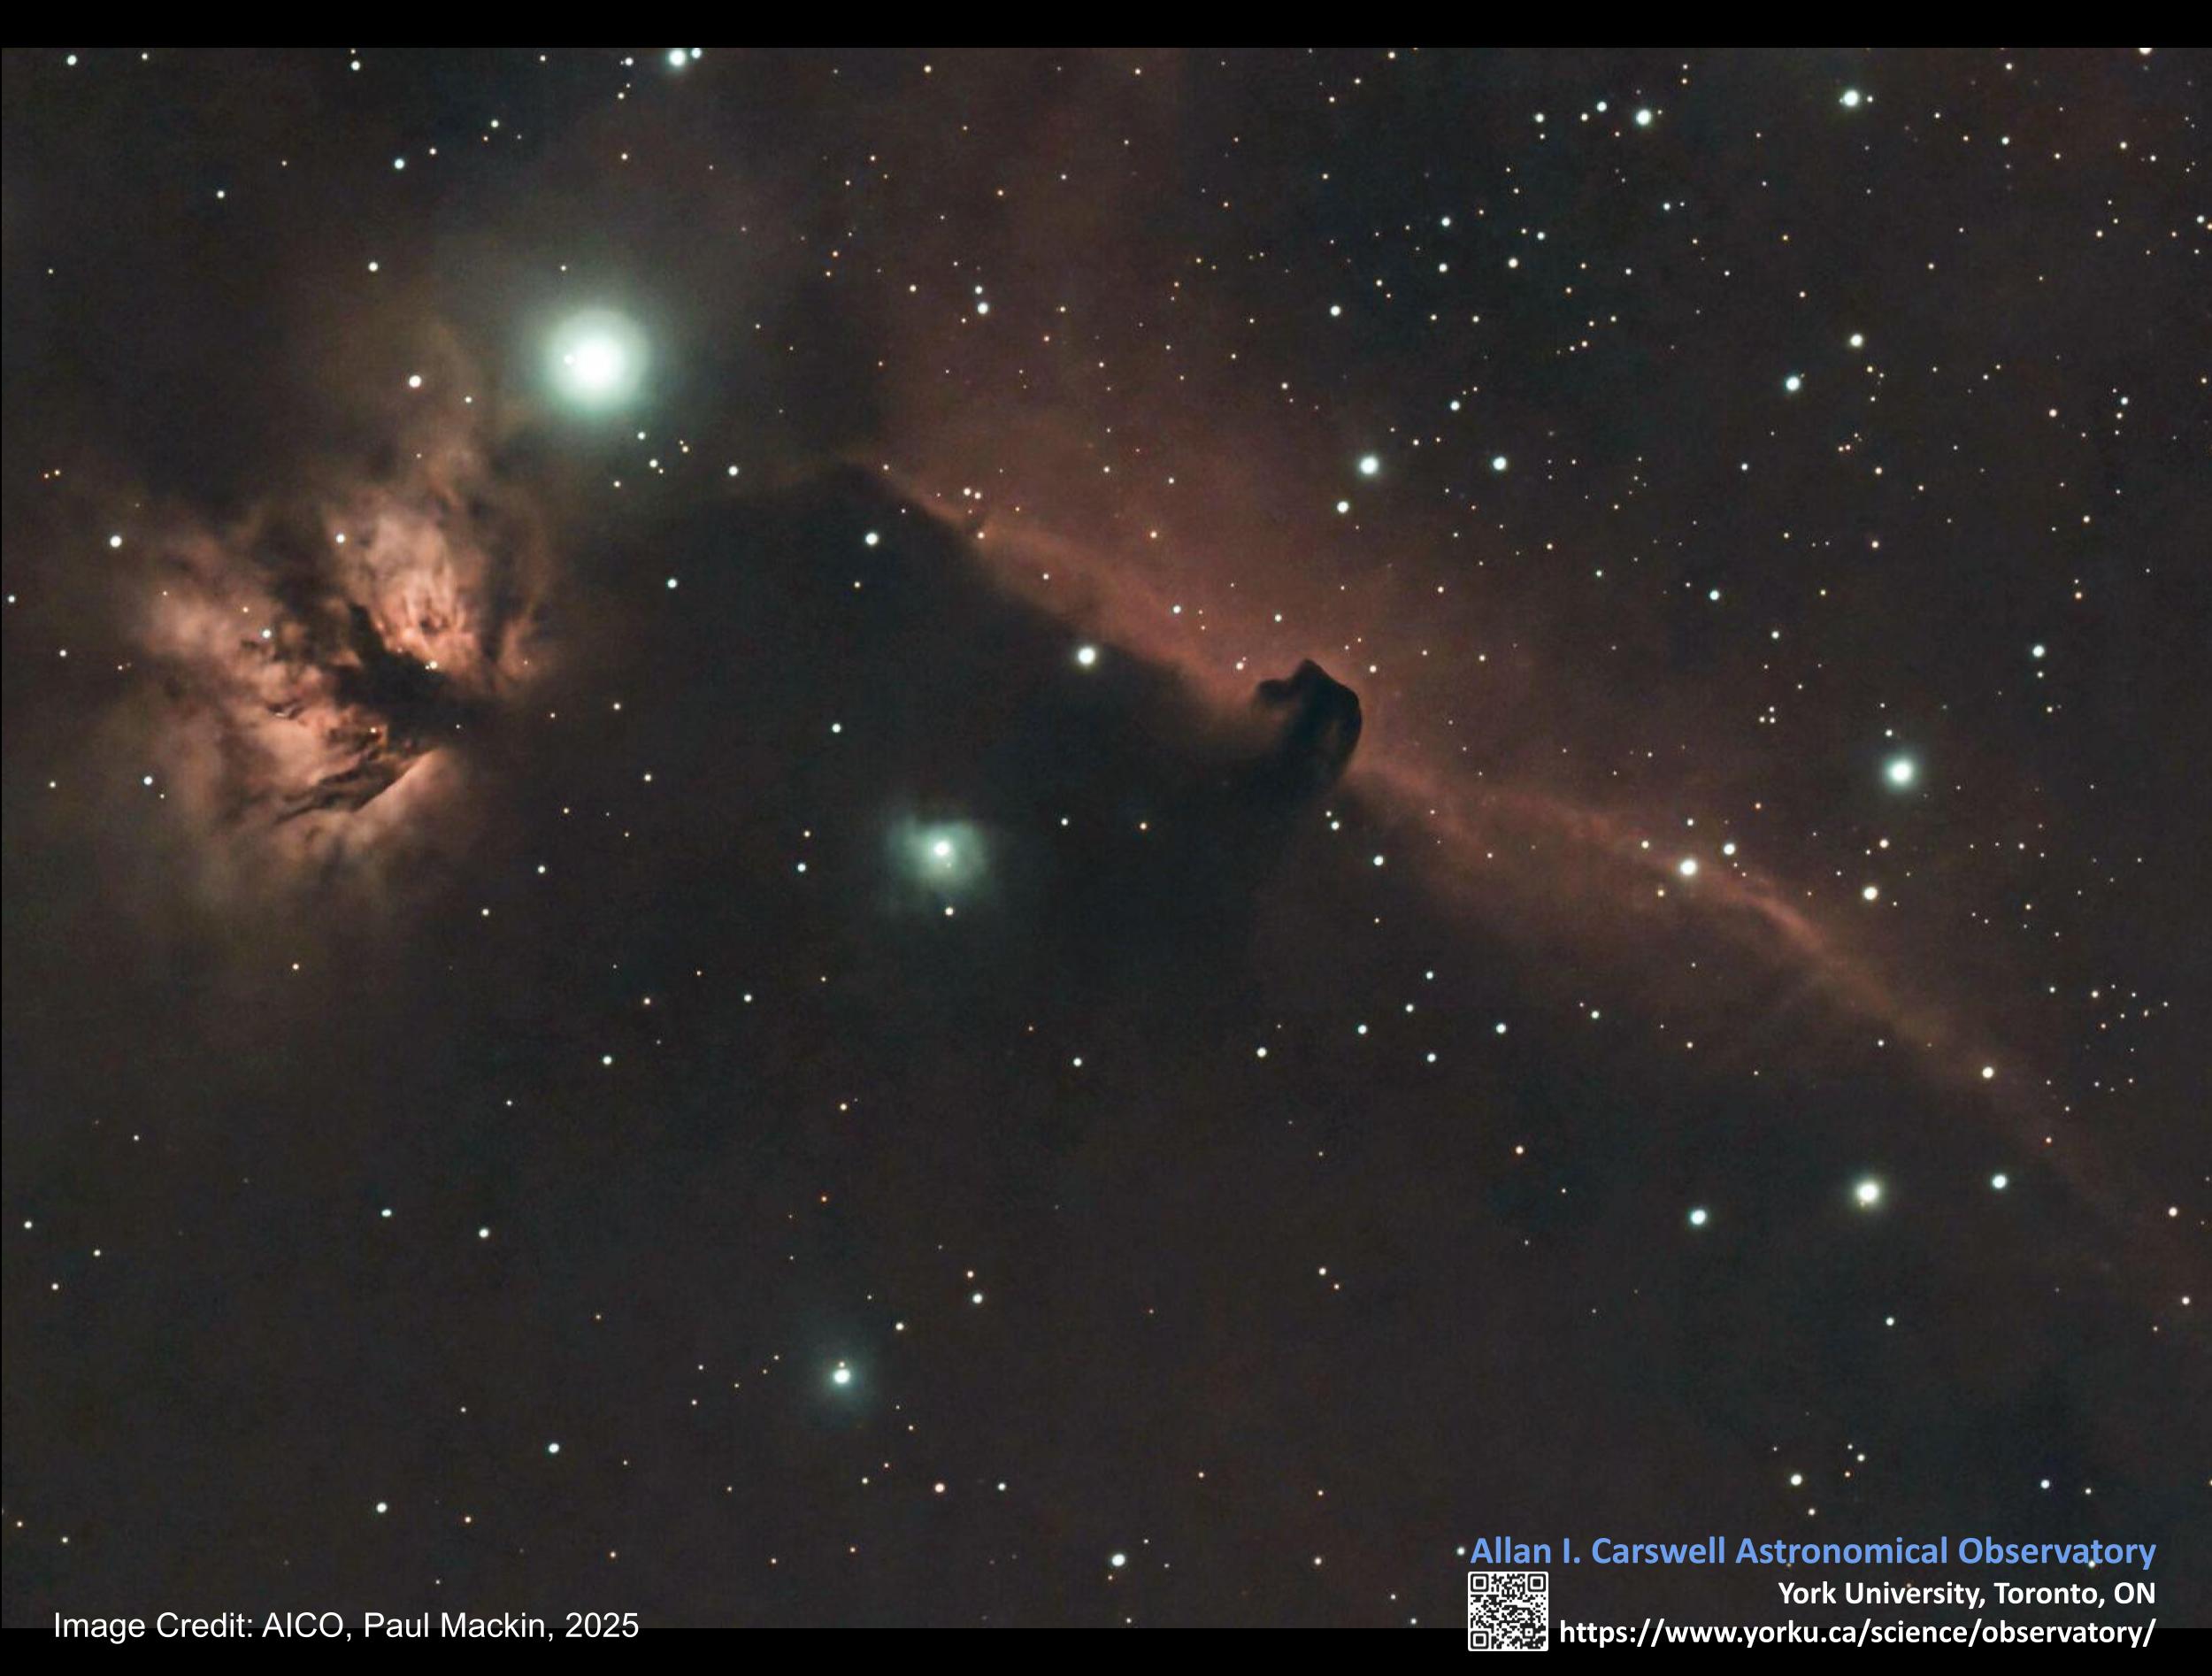2212x1676 pixels.
Task: Click the largest bright star near Flame nebula
Action: [595, 361]
